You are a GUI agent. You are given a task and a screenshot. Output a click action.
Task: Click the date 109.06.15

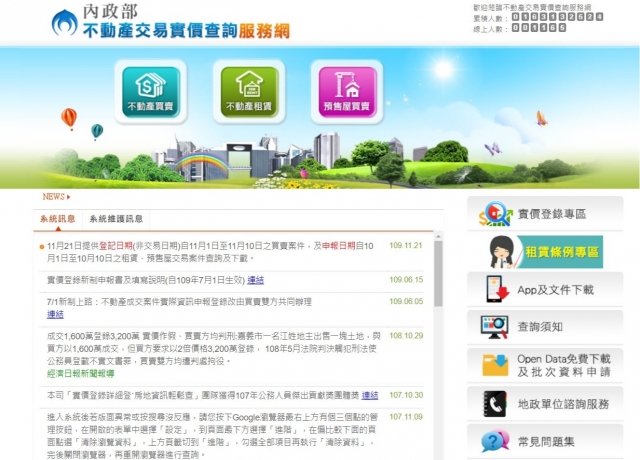[406, 280]
